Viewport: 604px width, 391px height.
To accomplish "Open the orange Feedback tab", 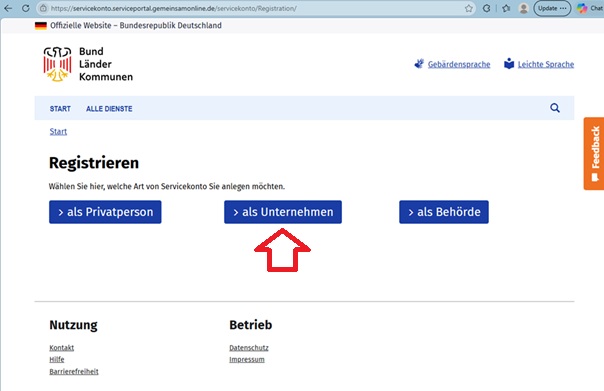I will [x=595, y=154].
